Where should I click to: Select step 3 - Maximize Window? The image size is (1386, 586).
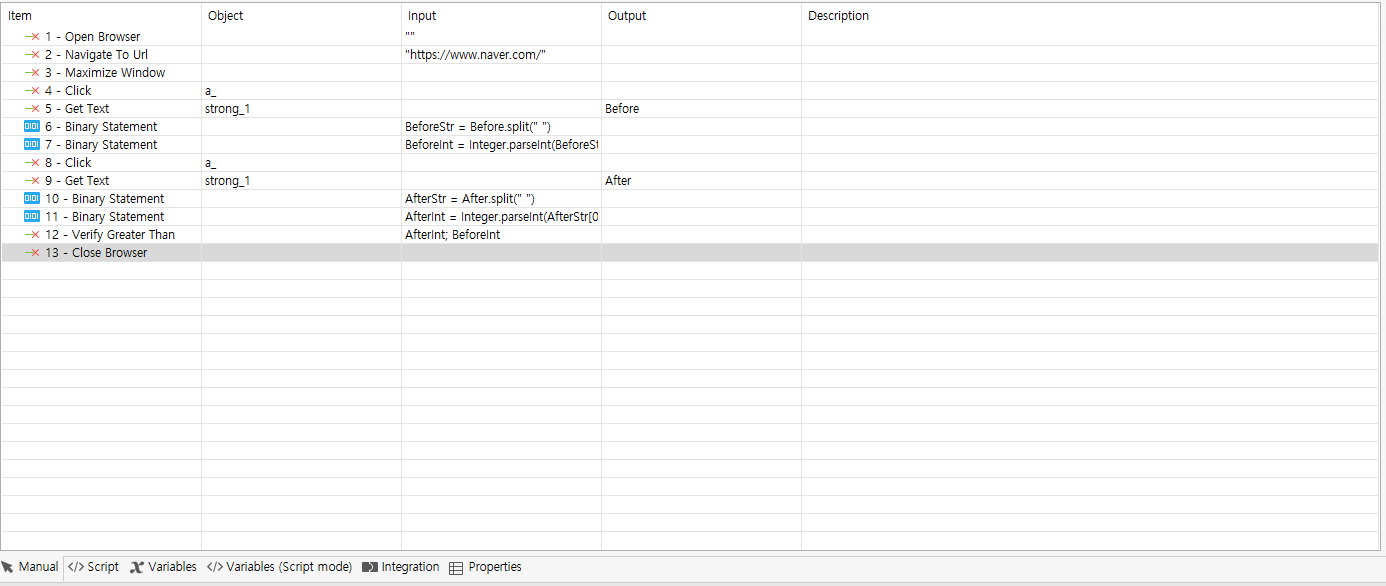pyautogui.click(x=105, y=73)
